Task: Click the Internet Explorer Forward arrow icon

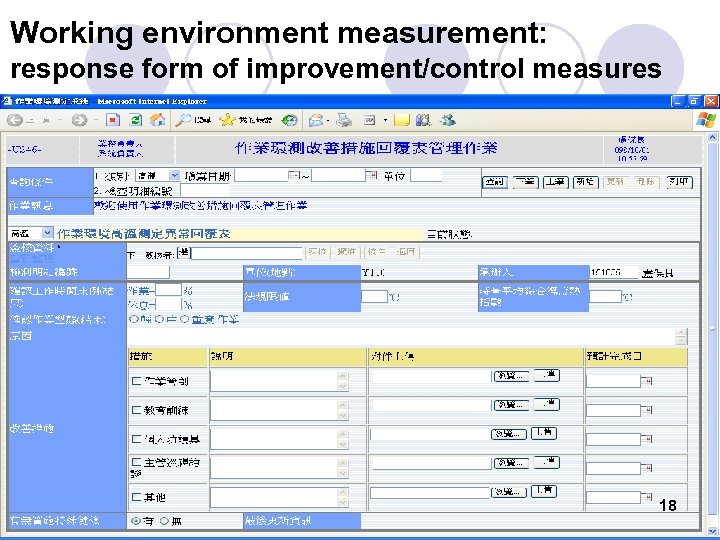Action: tap(79, 121)
